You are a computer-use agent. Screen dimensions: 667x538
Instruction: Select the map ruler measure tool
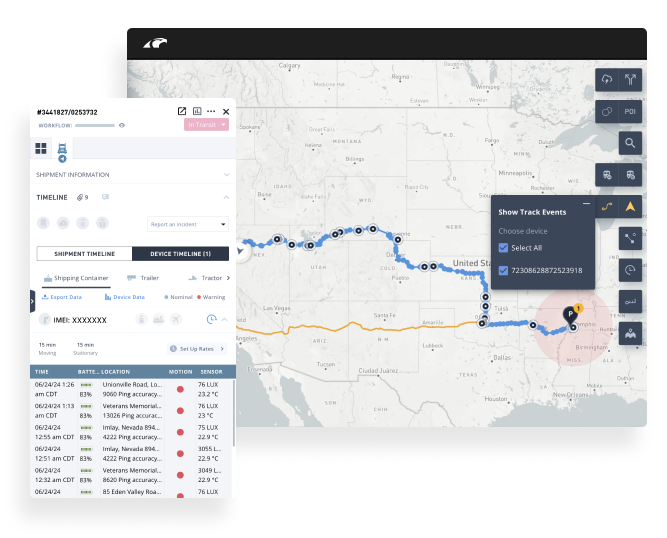pos(630,302)
